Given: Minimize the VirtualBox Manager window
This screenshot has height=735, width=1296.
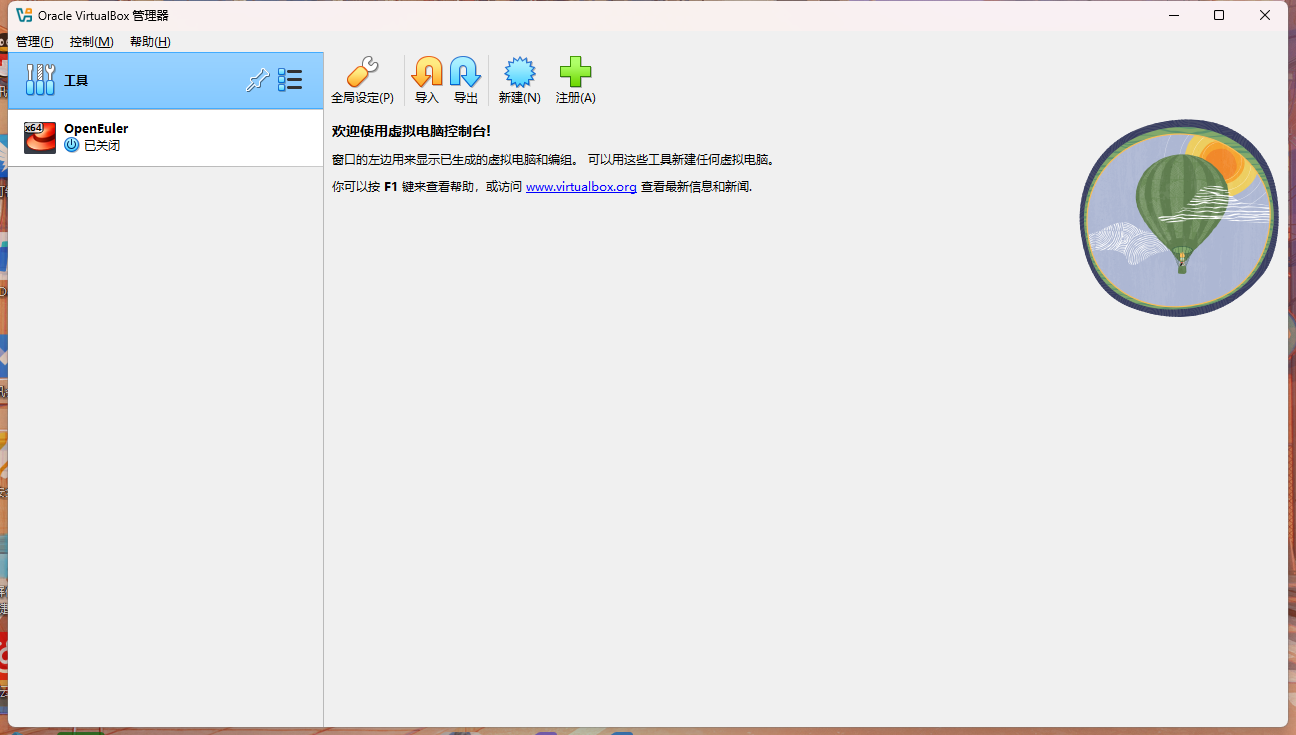Looking at the screenshot, I should coord(1173,15).
